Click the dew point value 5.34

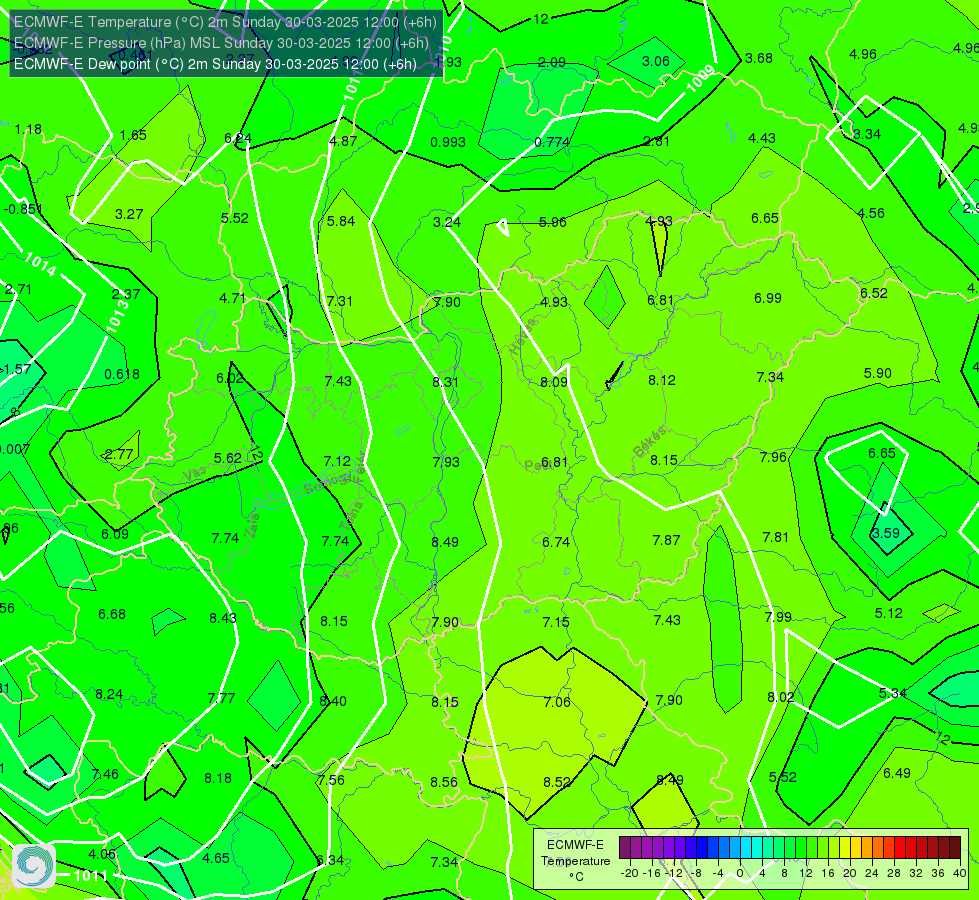coord(893,693)
